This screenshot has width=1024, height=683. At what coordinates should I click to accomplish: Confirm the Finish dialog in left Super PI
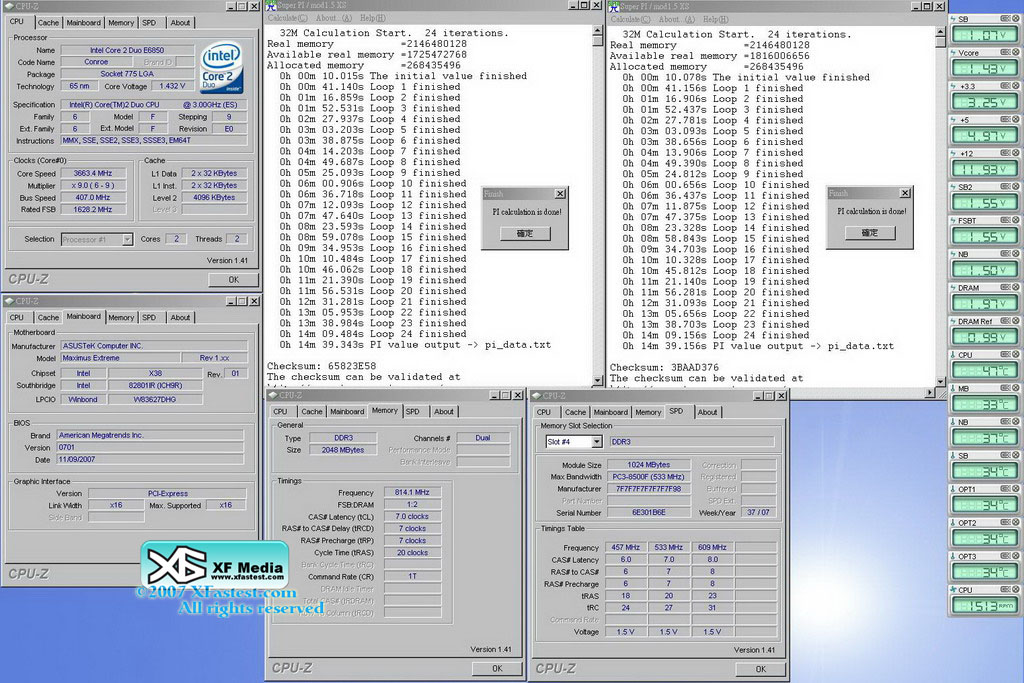click(x=525, y=233)
